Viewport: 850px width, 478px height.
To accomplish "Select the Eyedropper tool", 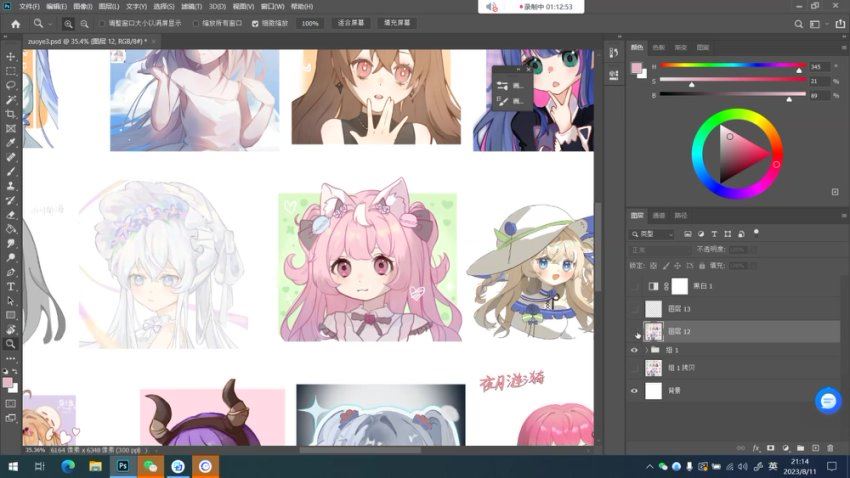I will click(x=10, y=143).
